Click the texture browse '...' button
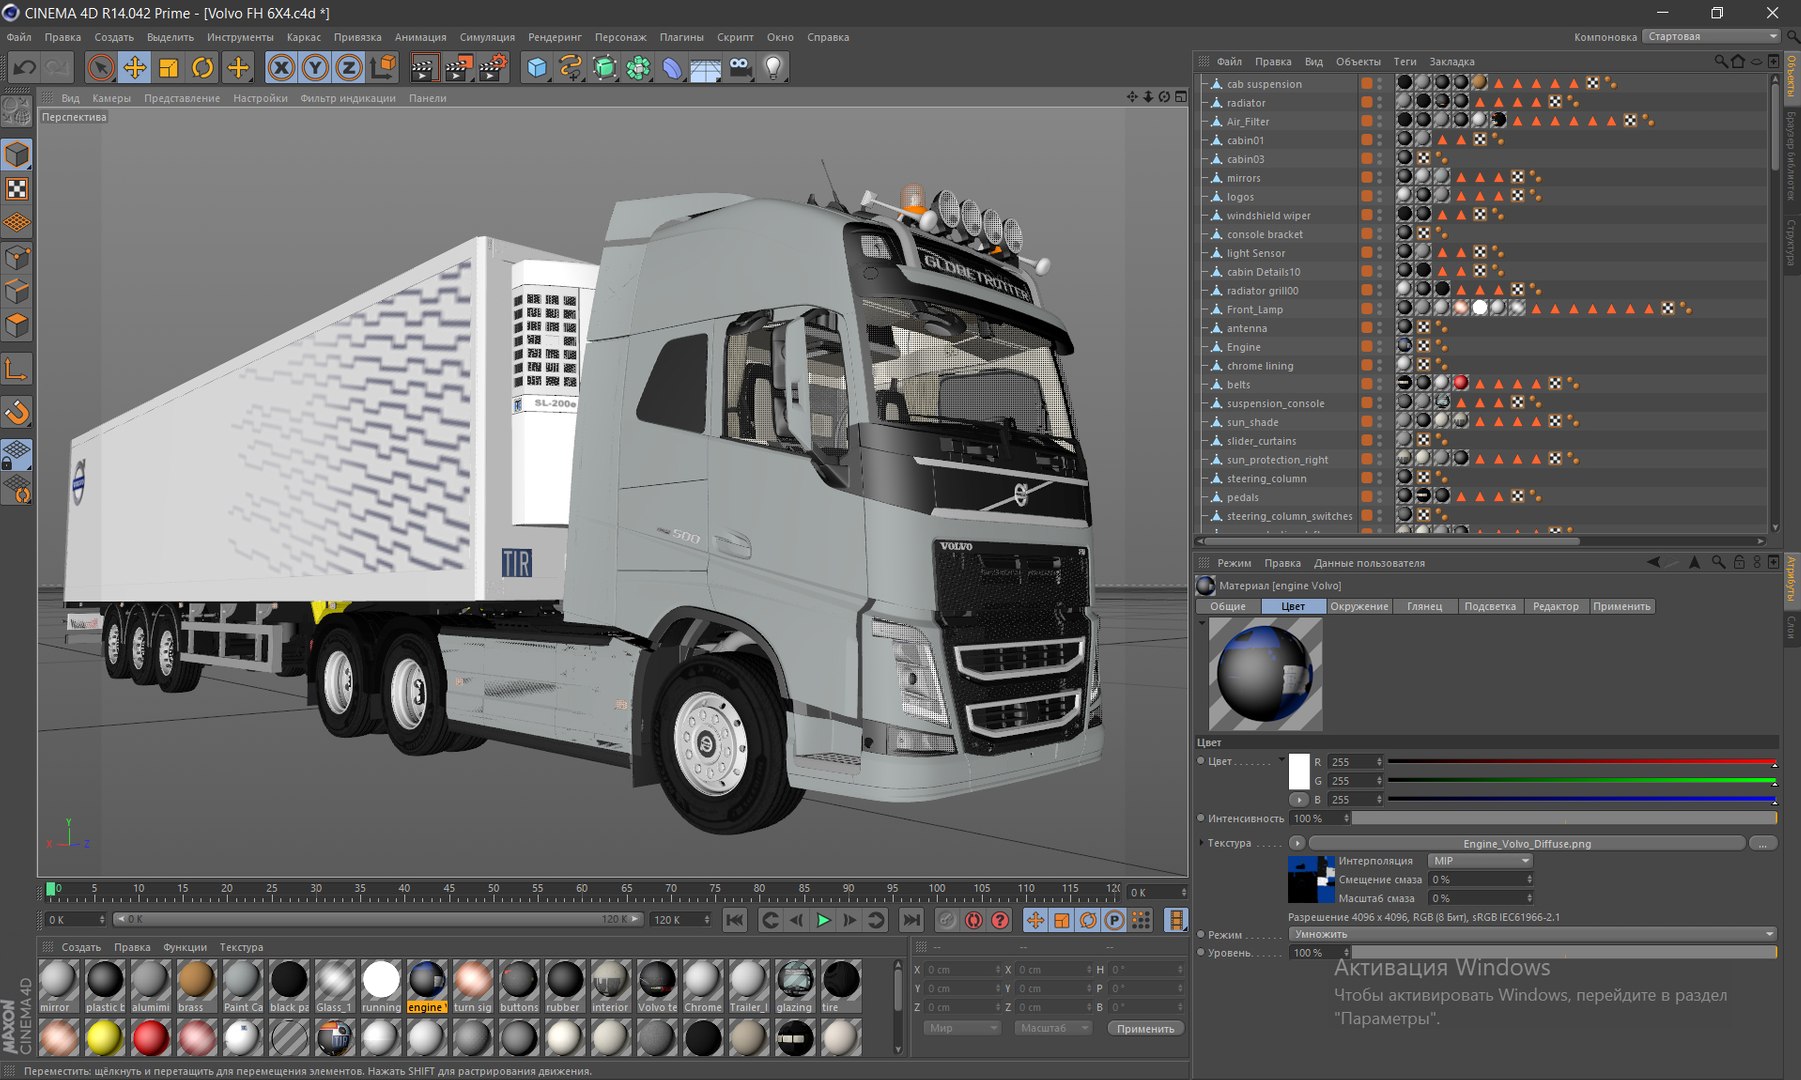Image resolution: width=1801 pixels, height=1080 pixels. pos(1763,843)
